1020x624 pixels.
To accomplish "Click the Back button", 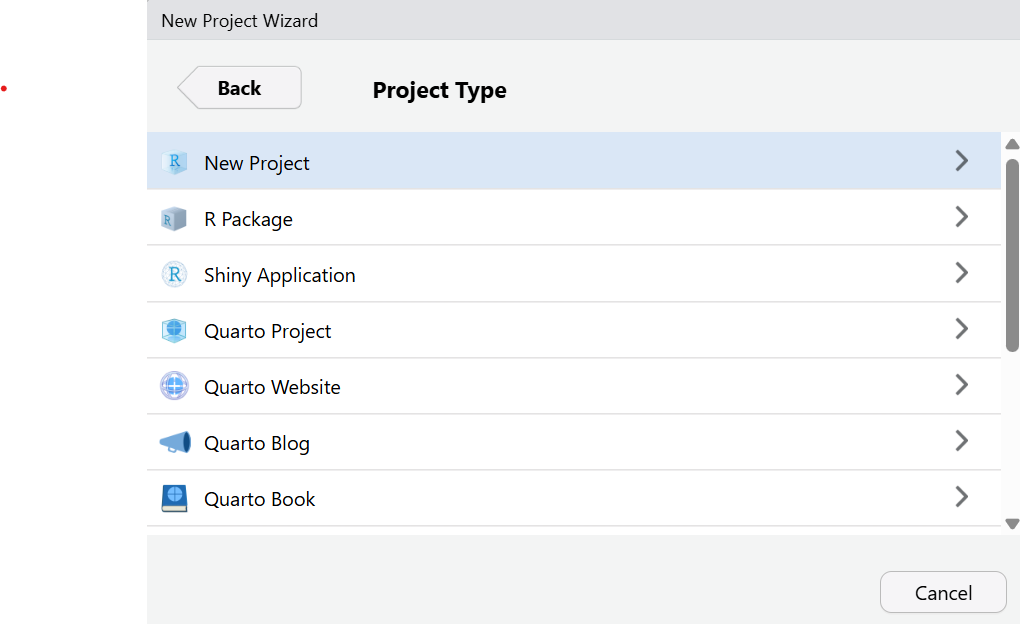I will (239, 87).
